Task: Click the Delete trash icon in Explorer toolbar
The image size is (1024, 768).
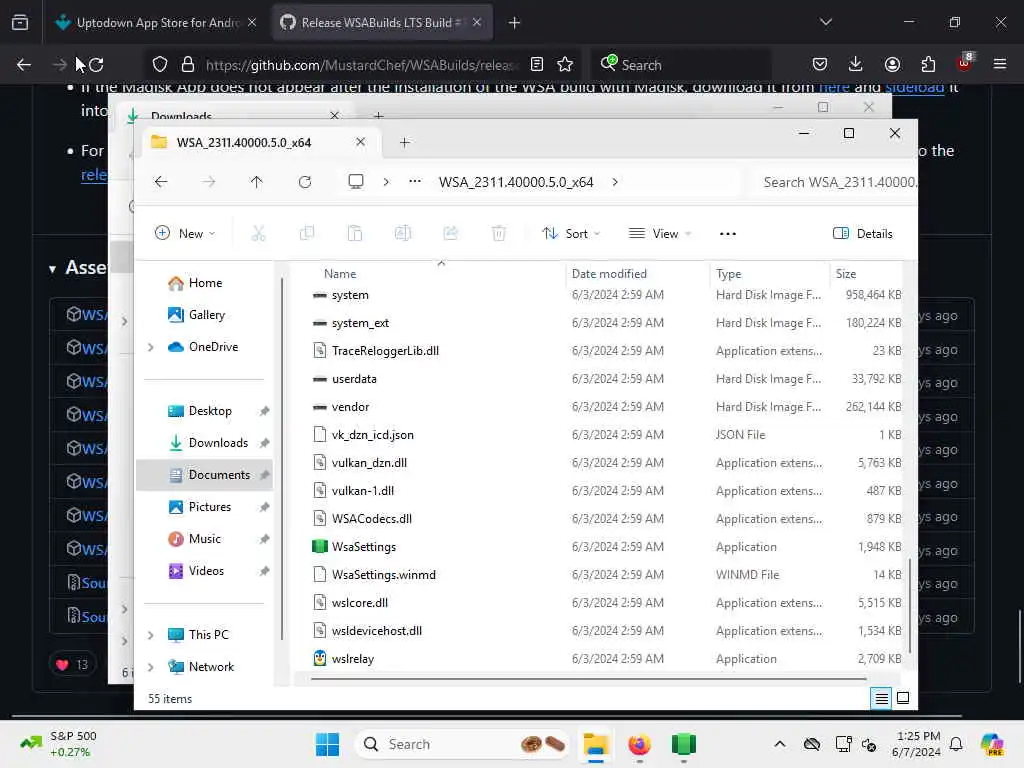Action: (x=499, y=233)
